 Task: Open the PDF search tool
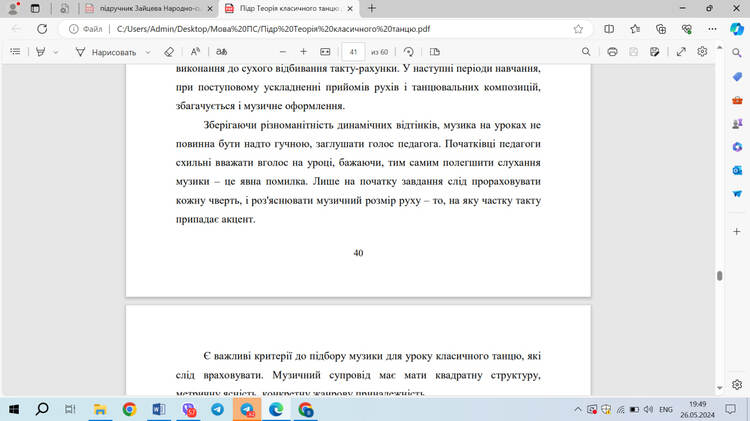[x=586, y=52]
